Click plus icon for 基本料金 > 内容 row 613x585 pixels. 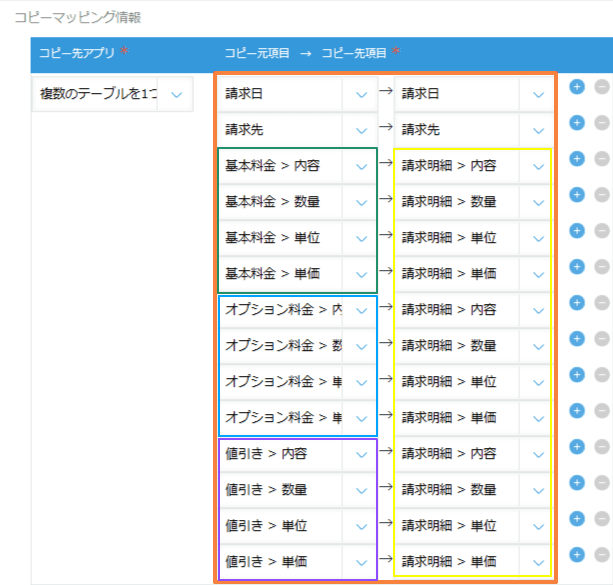pyautogui.click(x=577, y=159)
